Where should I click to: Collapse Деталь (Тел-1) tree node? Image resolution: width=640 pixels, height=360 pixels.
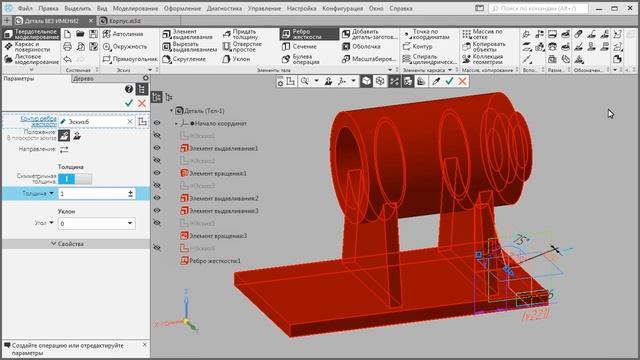click(171, 111)
